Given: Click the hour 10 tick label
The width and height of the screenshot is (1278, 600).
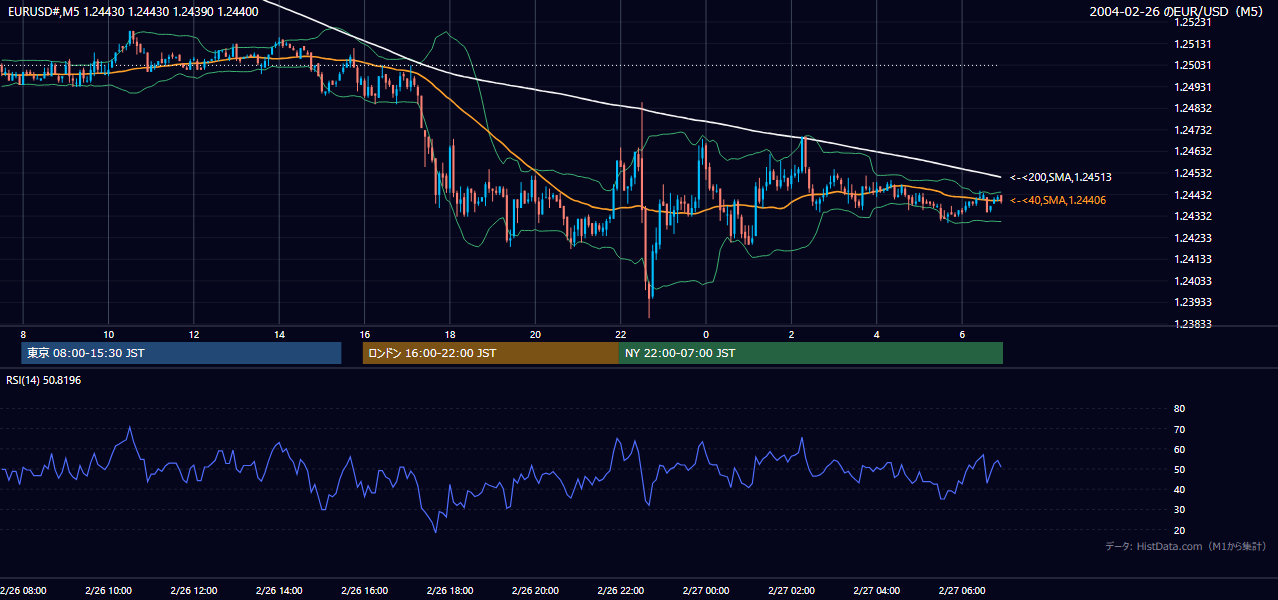Looking at the screenshot, I should pyautogui.click(x=108, y=334).
